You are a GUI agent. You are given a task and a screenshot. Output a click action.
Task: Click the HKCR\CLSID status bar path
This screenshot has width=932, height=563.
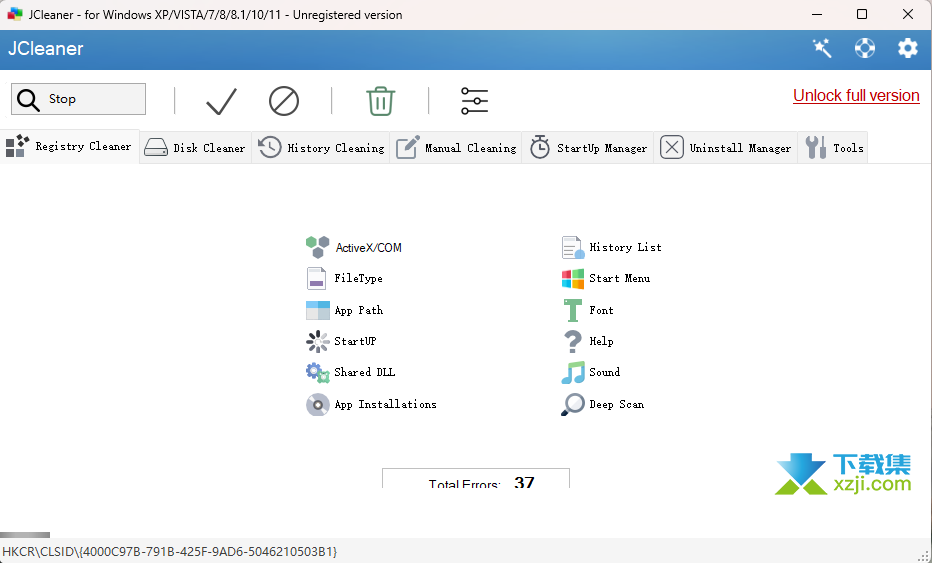tap(170, 552)
